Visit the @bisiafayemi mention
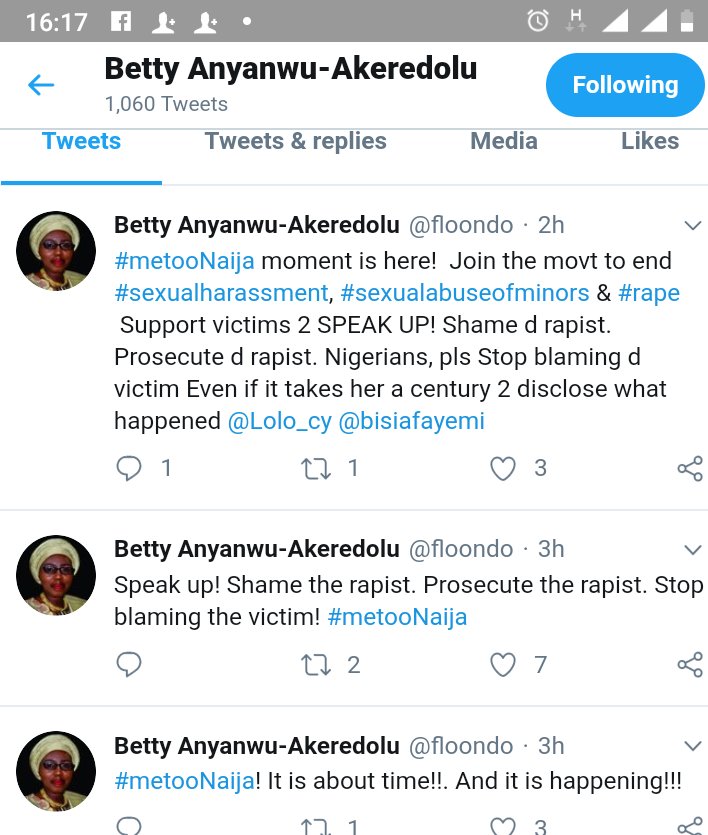This screenshot has height=835, width=708. [x=412, y=421]
